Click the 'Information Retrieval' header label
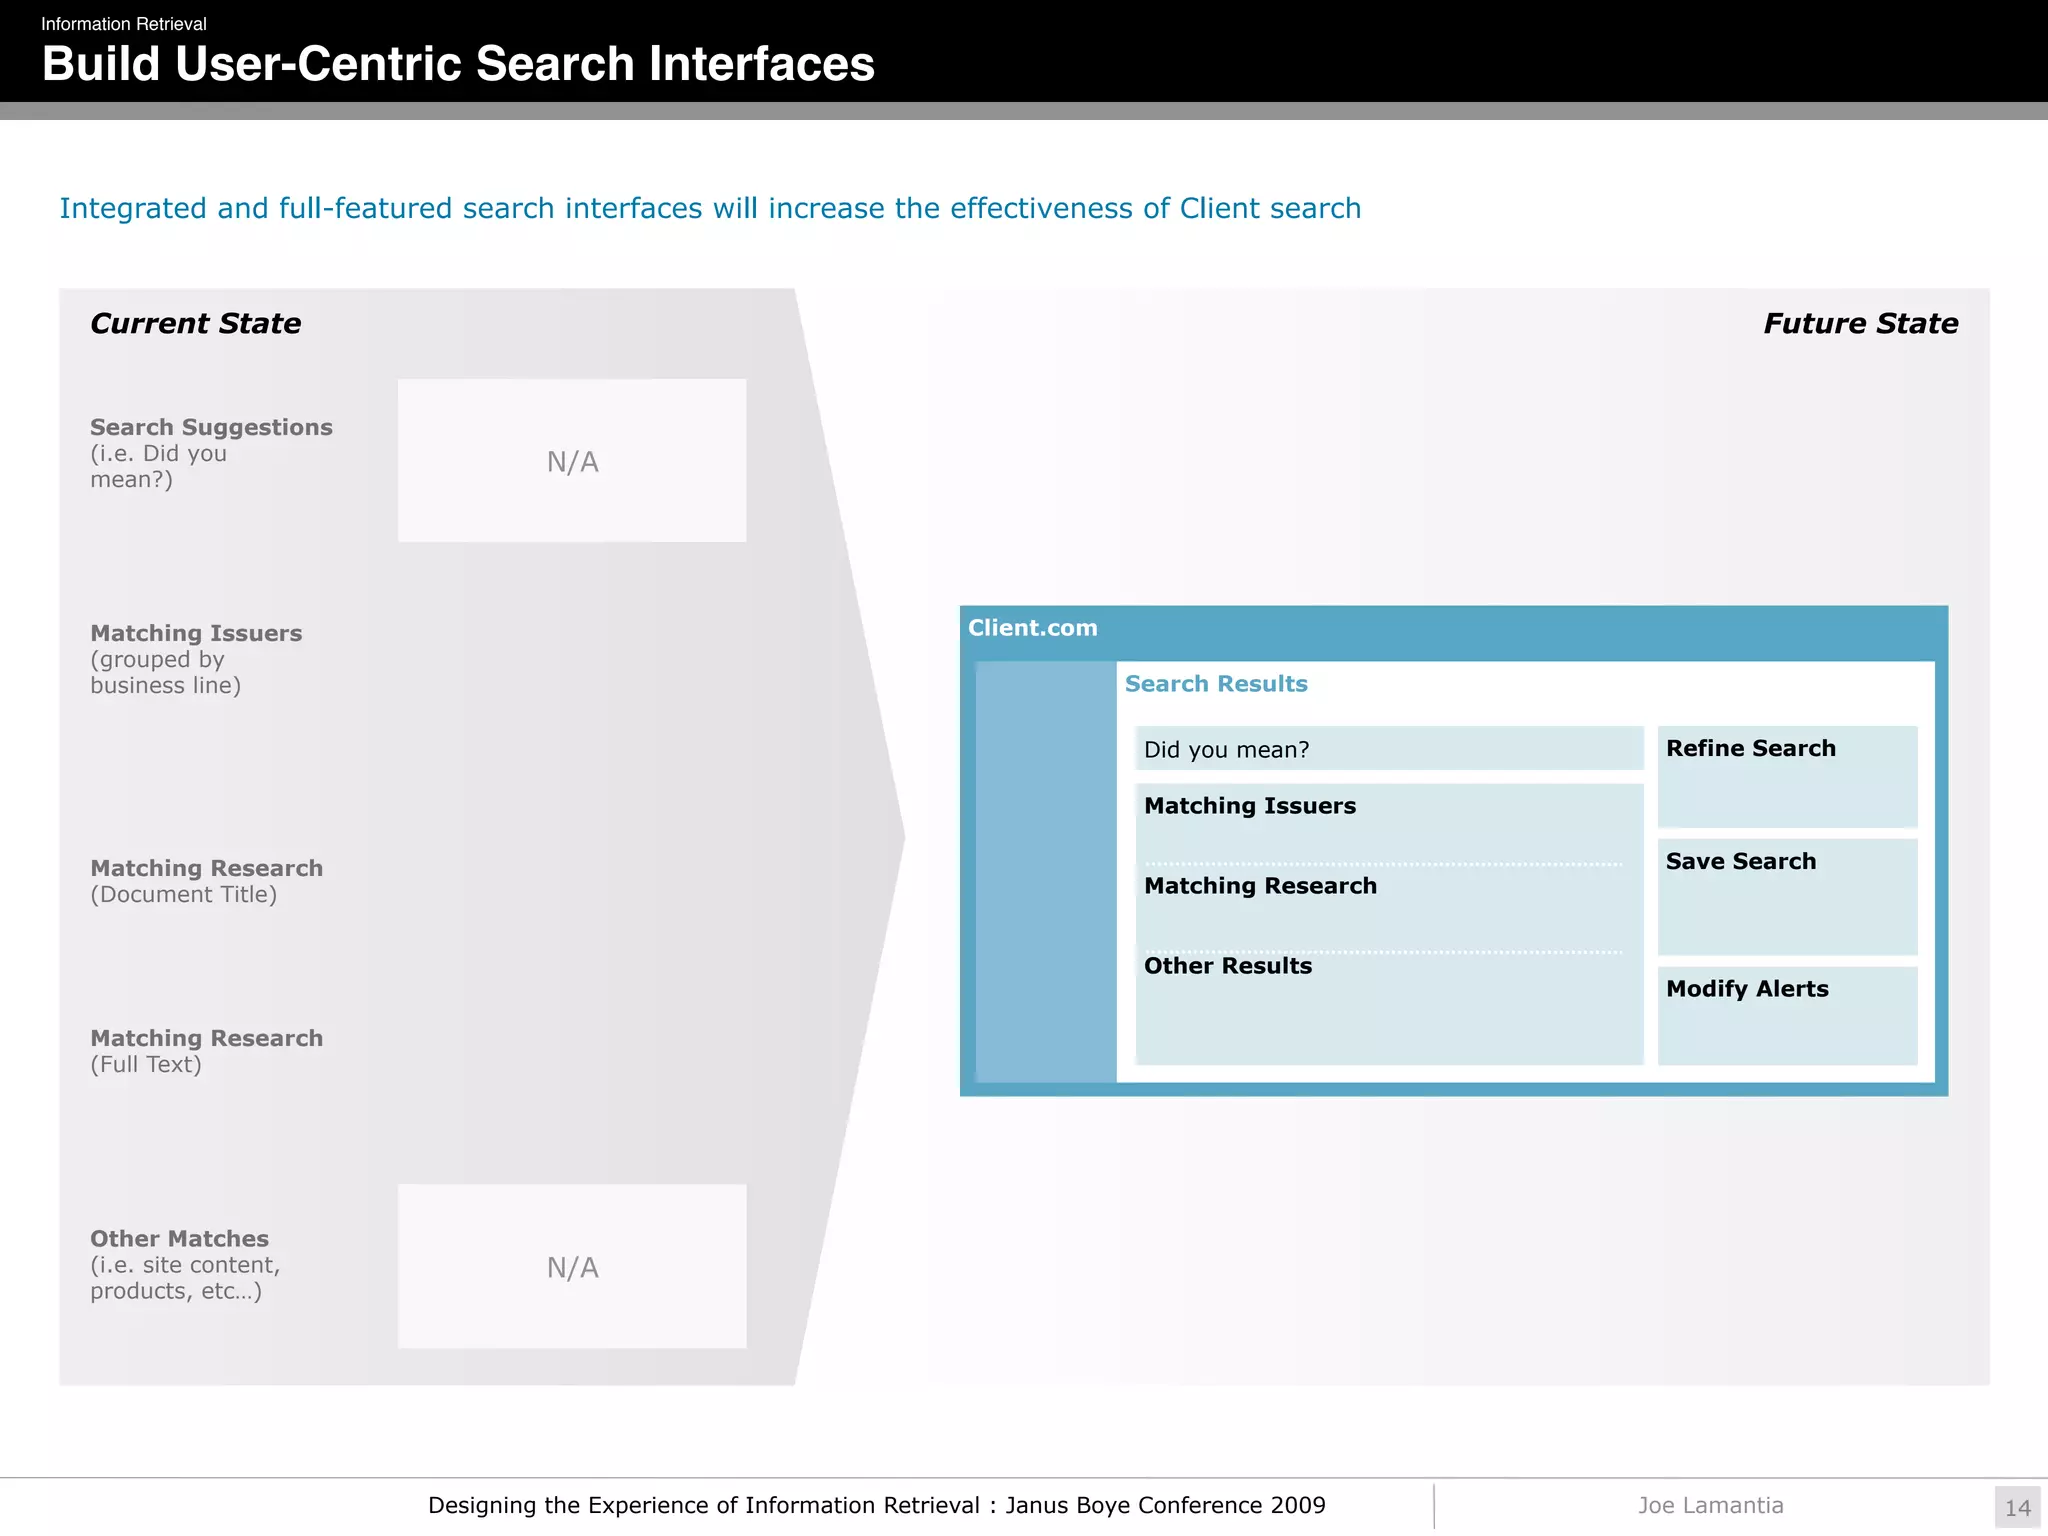 124,24
